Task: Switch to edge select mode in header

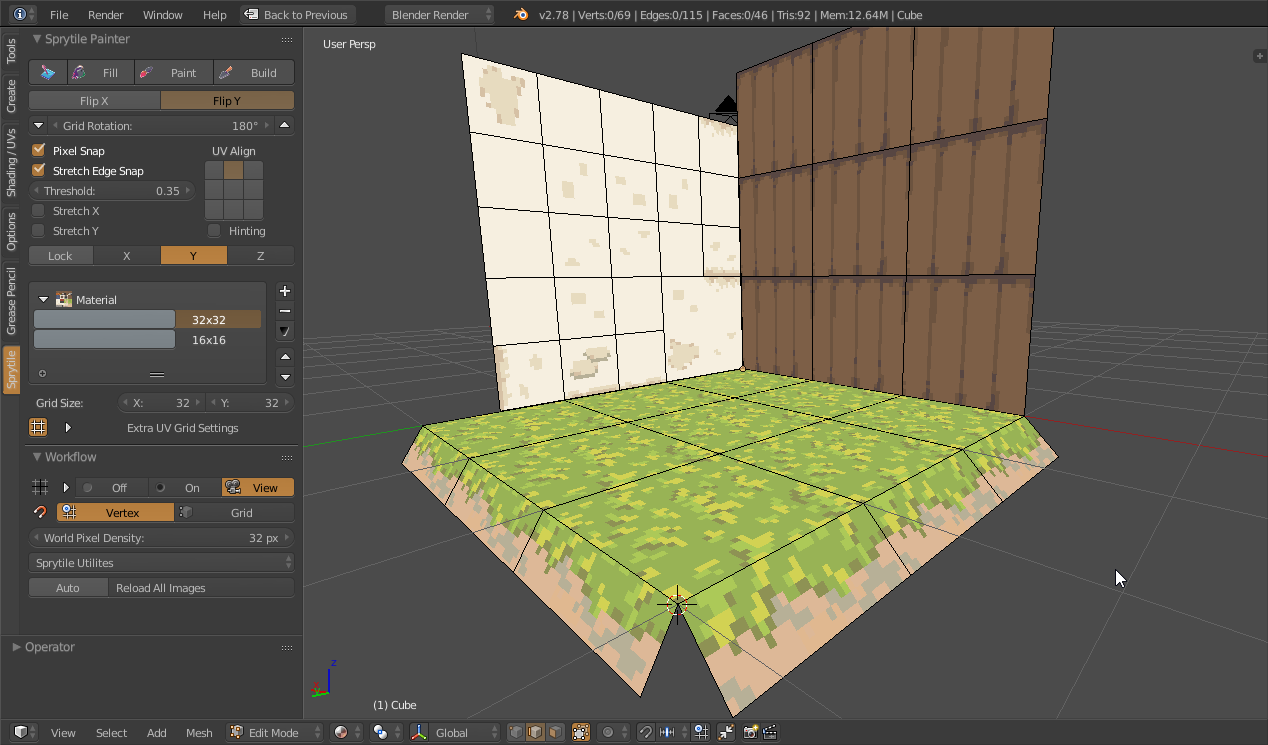Action: click(x=536, y=732)
